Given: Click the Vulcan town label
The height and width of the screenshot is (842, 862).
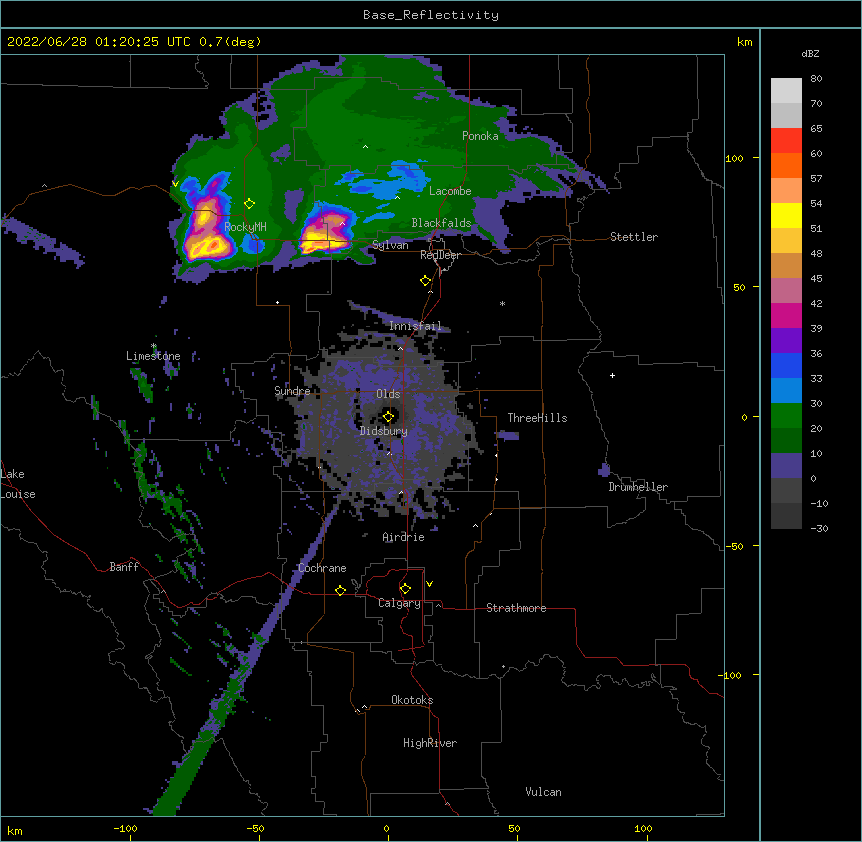Looking at the screenshot, I should click(x=543, y=792).
